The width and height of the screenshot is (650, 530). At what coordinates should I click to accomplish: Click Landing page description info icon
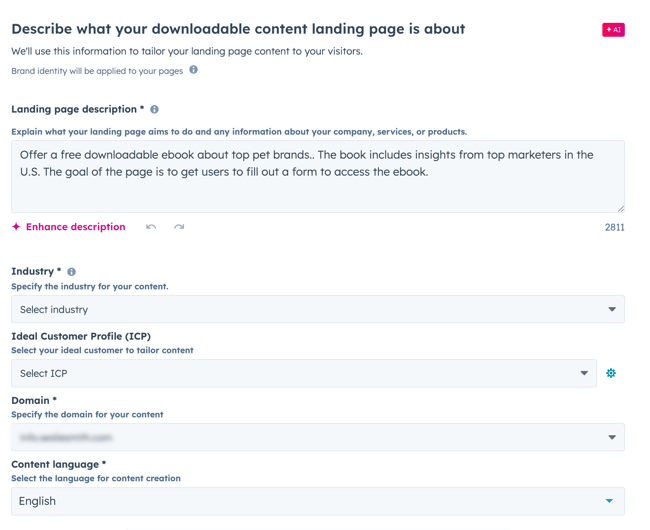coord(154,109)
